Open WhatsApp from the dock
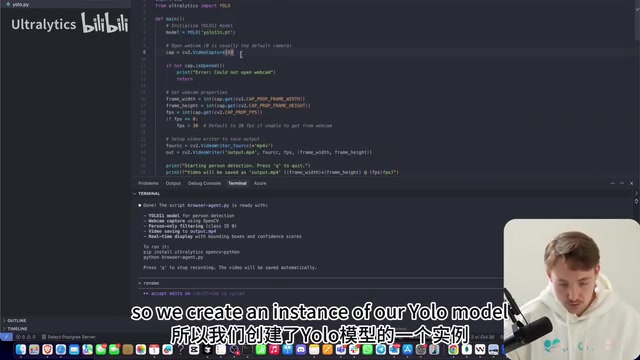640x360 pixels. (x=367, y=349)
